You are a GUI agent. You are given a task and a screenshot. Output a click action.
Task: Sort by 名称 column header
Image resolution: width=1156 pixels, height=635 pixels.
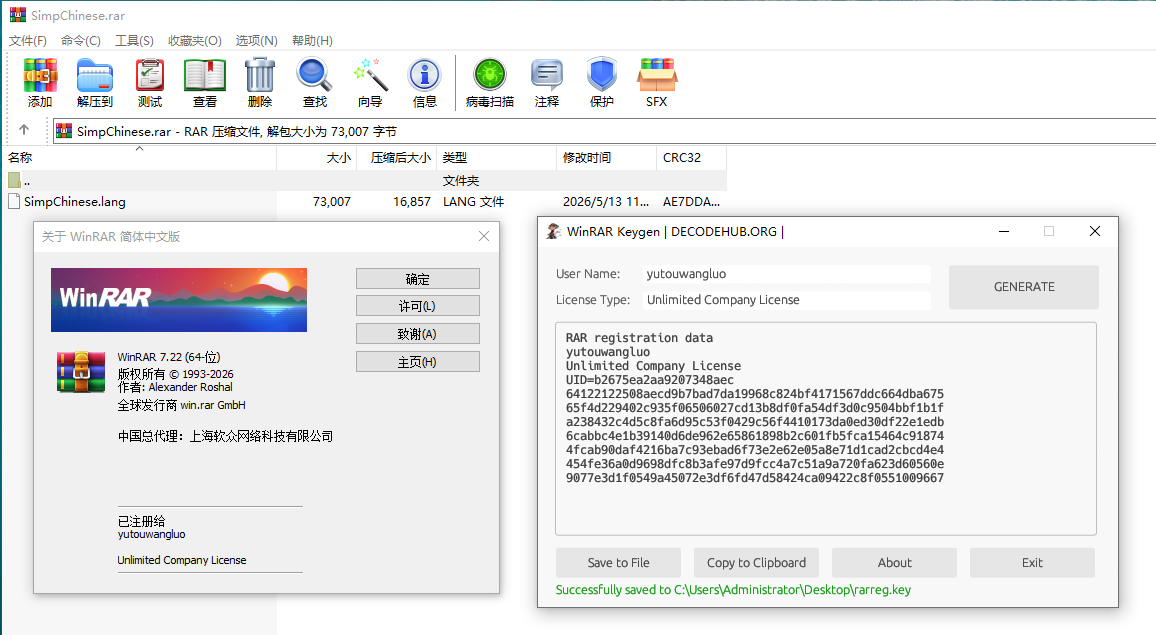tap(139, 157)
